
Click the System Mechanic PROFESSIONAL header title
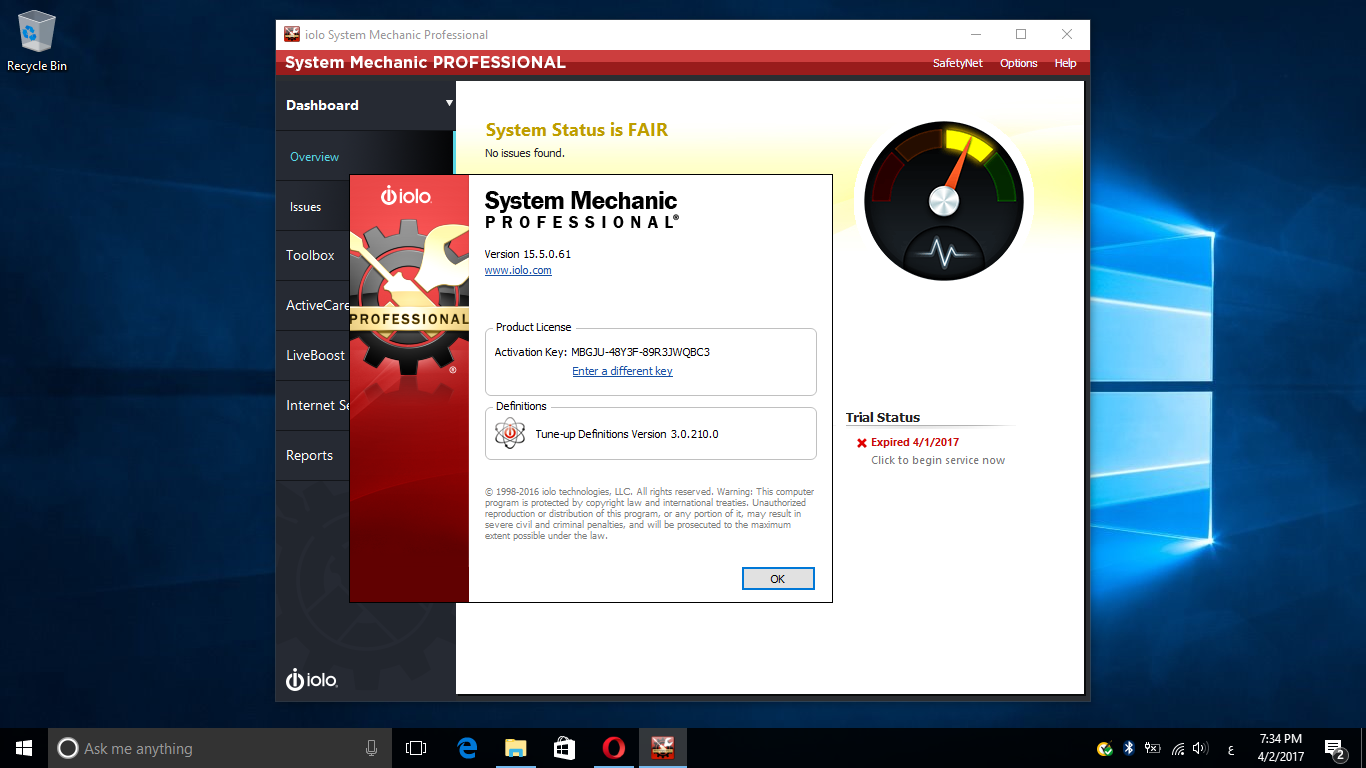425,63
